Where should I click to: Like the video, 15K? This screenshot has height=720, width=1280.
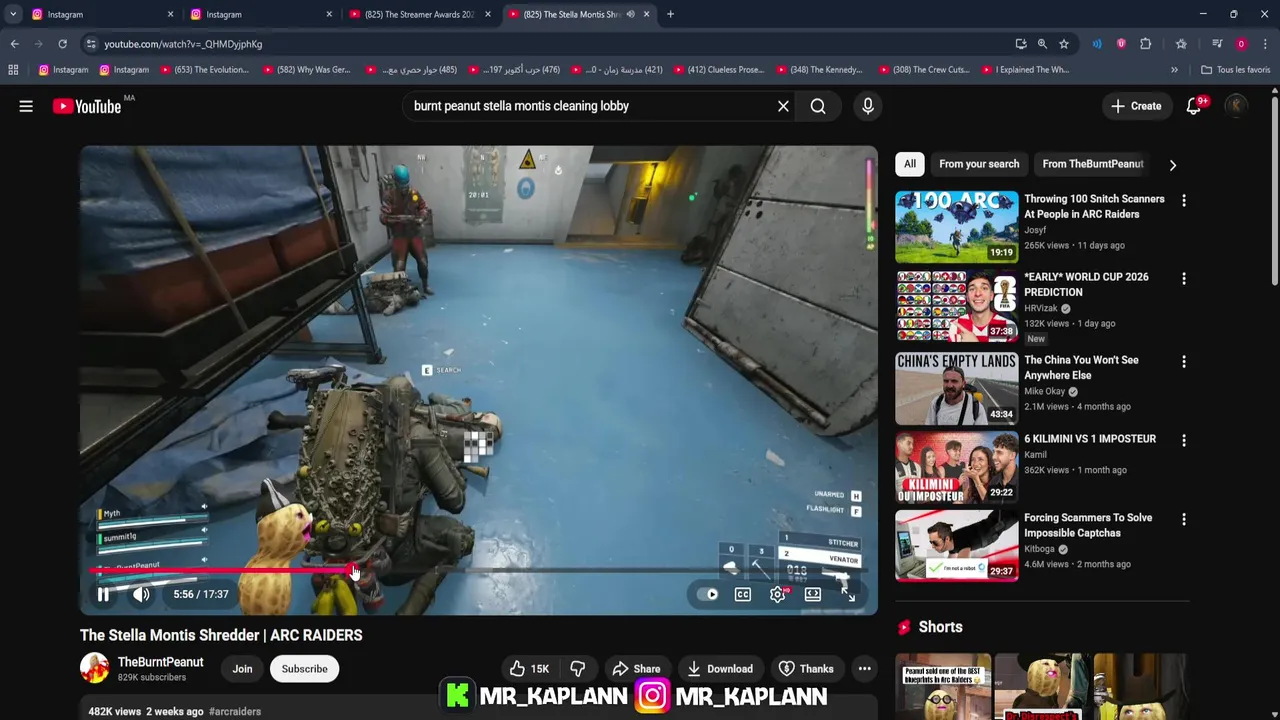528,669
